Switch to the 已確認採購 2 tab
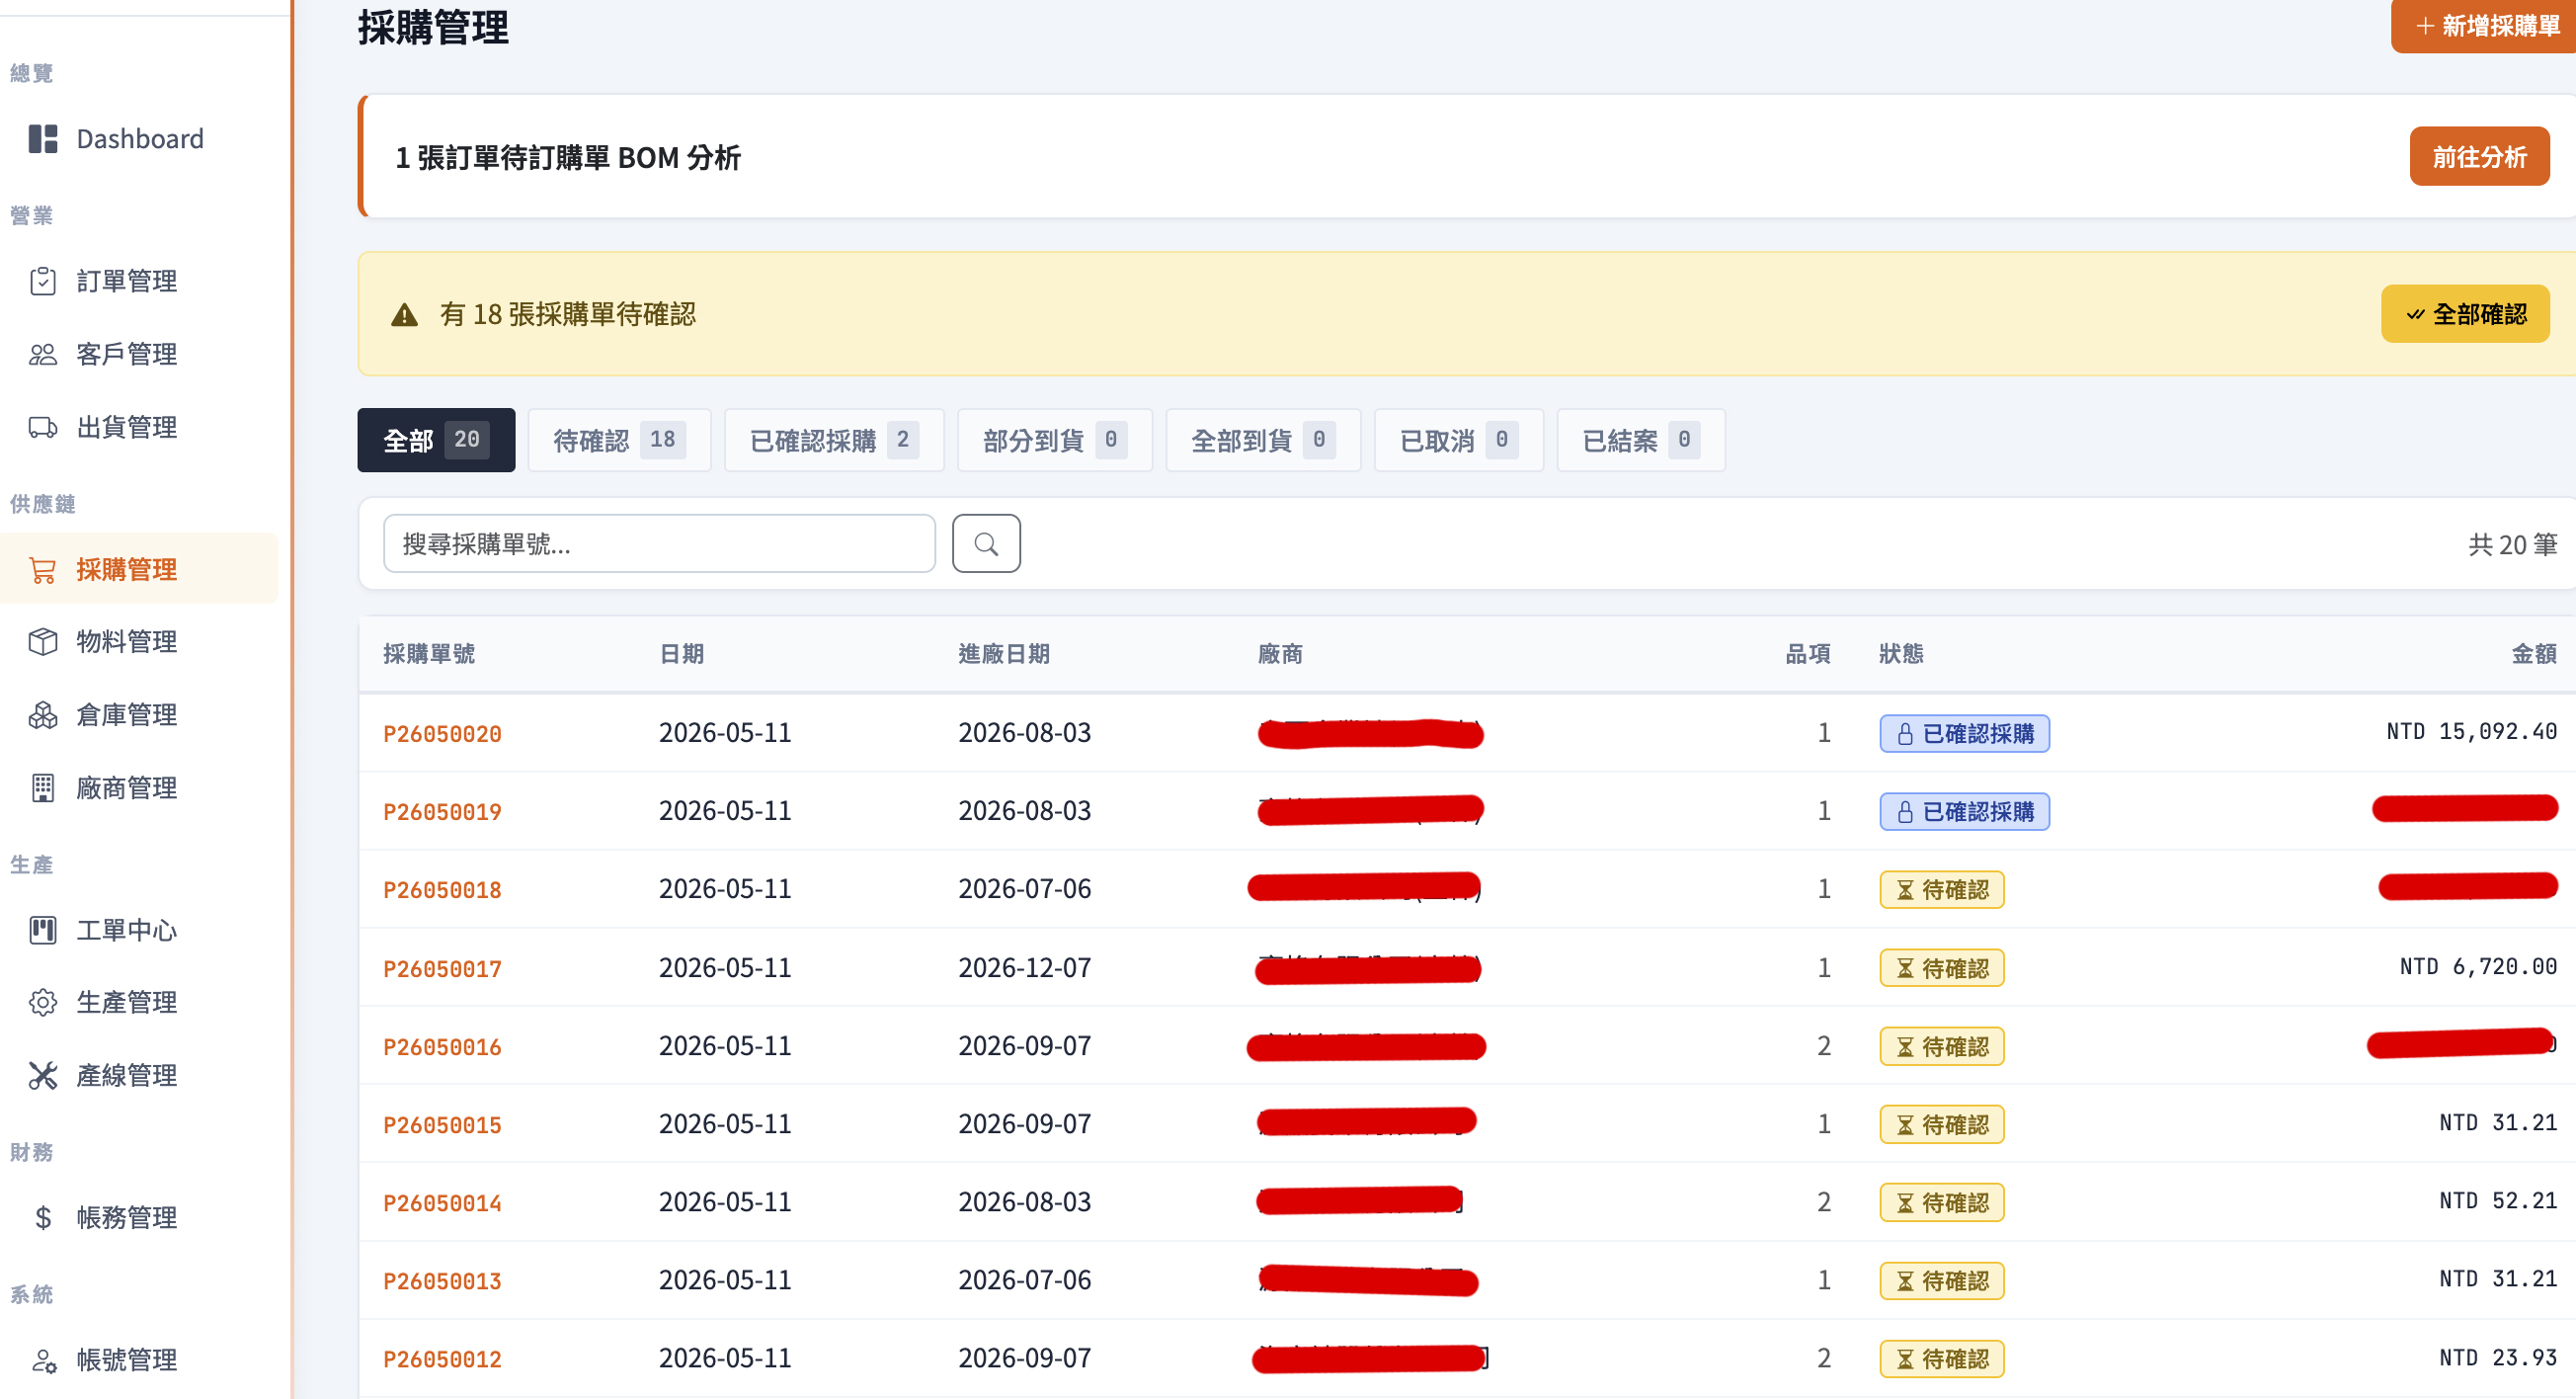The width and height of the screenshot is (2576, 1399). [x=834, y=440]
